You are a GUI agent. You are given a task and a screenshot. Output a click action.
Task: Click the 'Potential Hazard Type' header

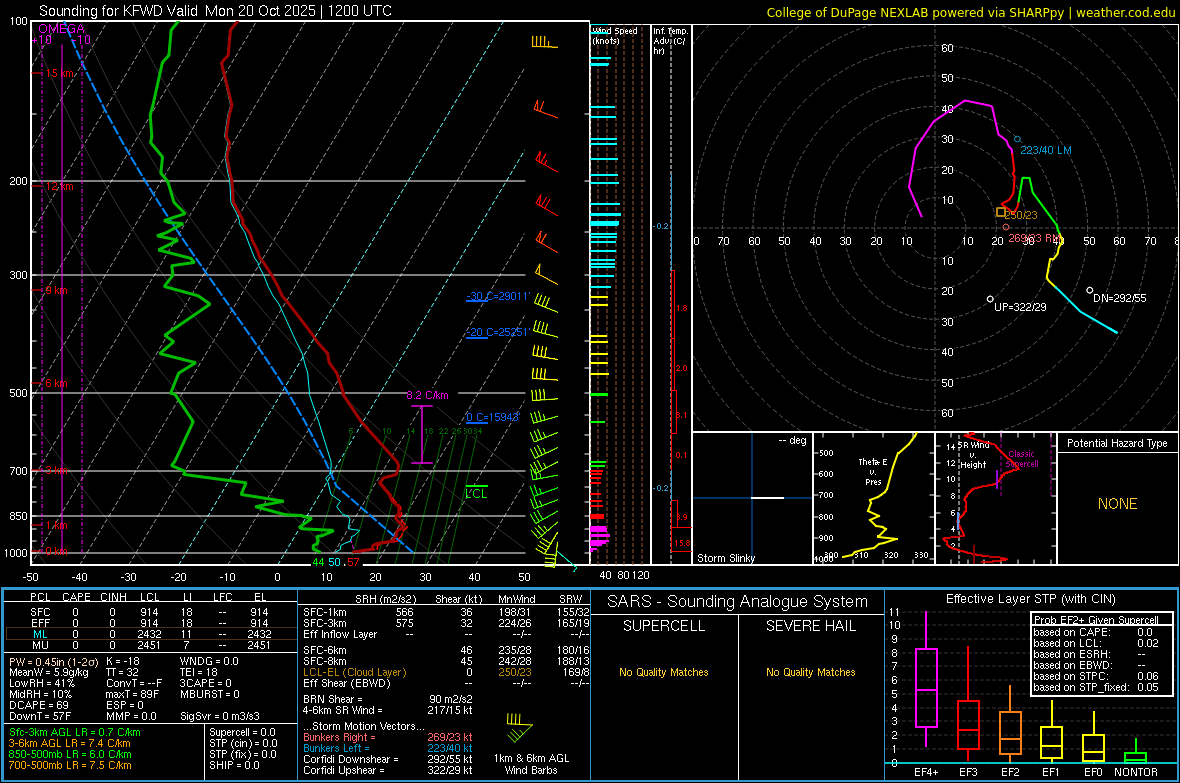(1117, 443)
